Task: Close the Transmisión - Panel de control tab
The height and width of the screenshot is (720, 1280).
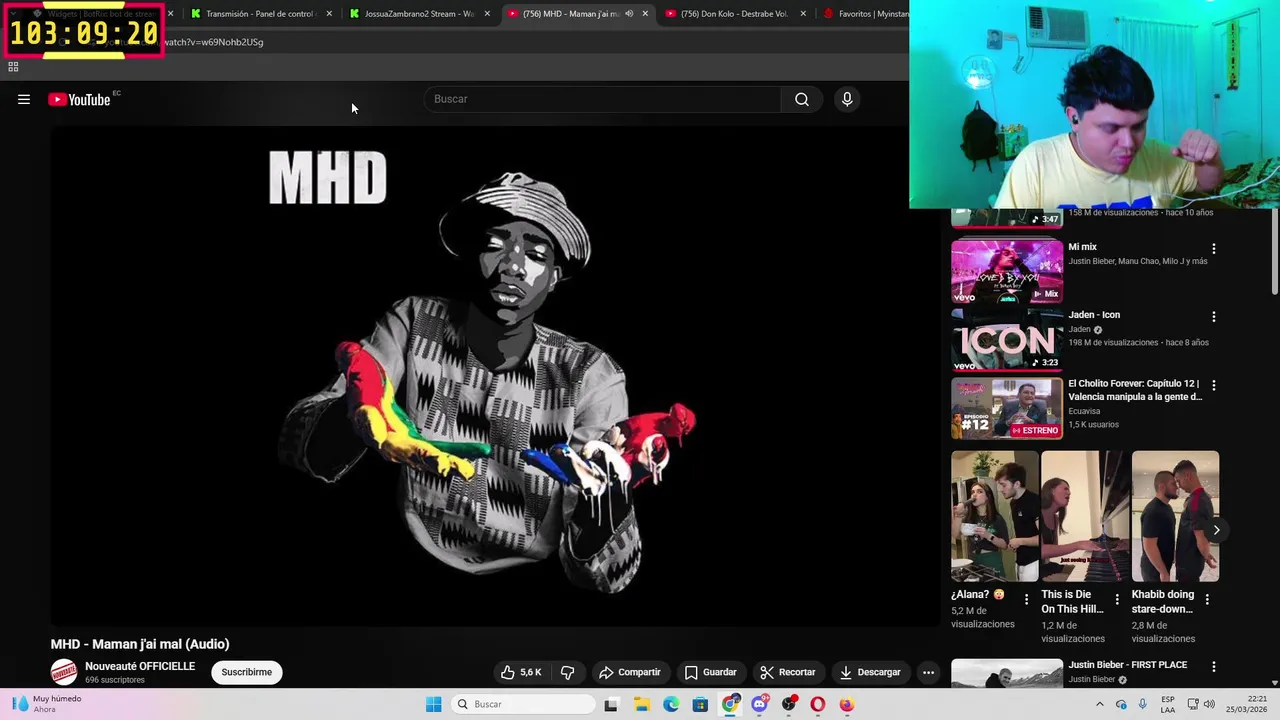Action: [x=329, y=14]
